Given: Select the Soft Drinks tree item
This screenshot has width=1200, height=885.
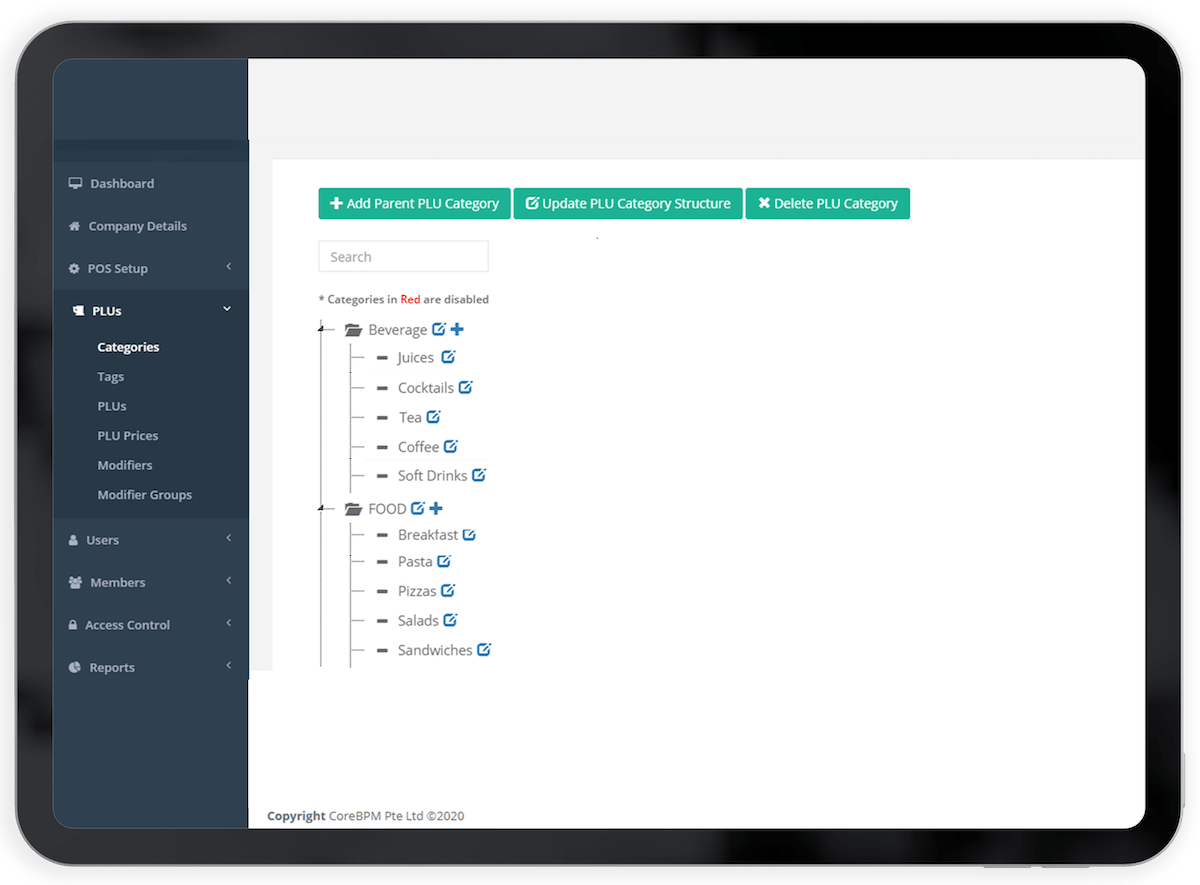Looking at the screenshot, I should click(x=433, y=476).
